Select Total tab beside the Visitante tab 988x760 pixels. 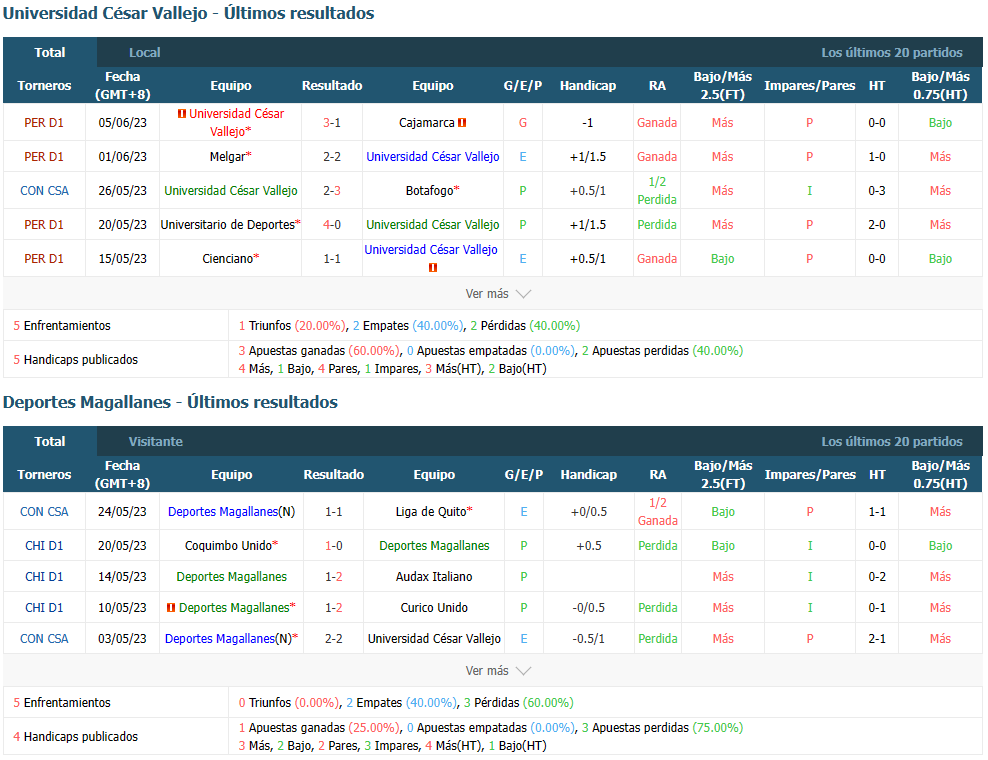[50, 442]
